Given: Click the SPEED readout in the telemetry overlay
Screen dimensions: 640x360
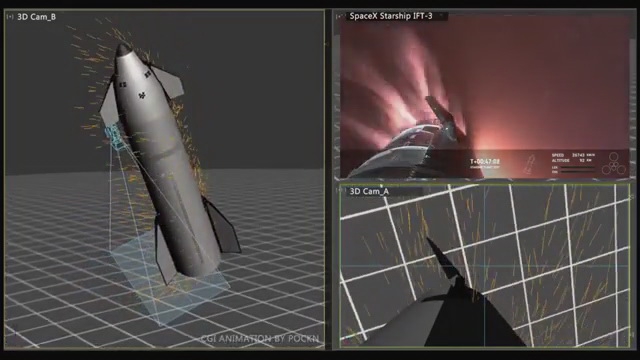Looking at the screenshot, I should [573, 156].
